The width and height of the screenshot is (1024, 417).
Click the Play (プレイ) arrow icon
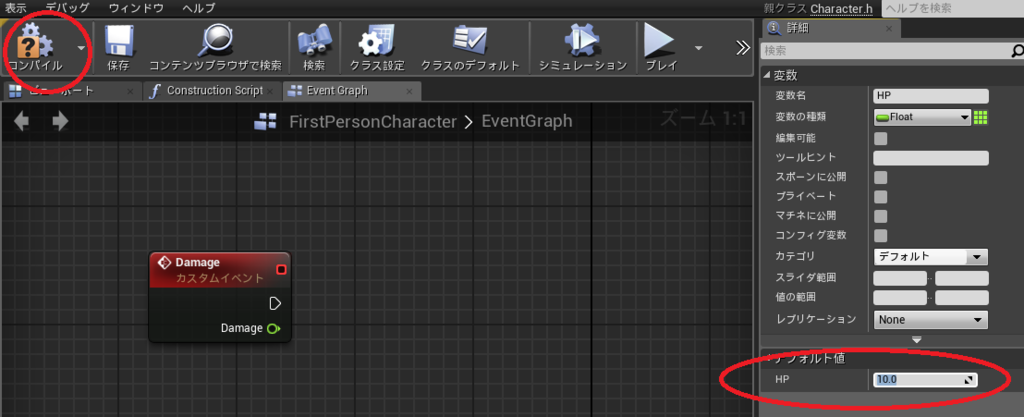point(660,40)
